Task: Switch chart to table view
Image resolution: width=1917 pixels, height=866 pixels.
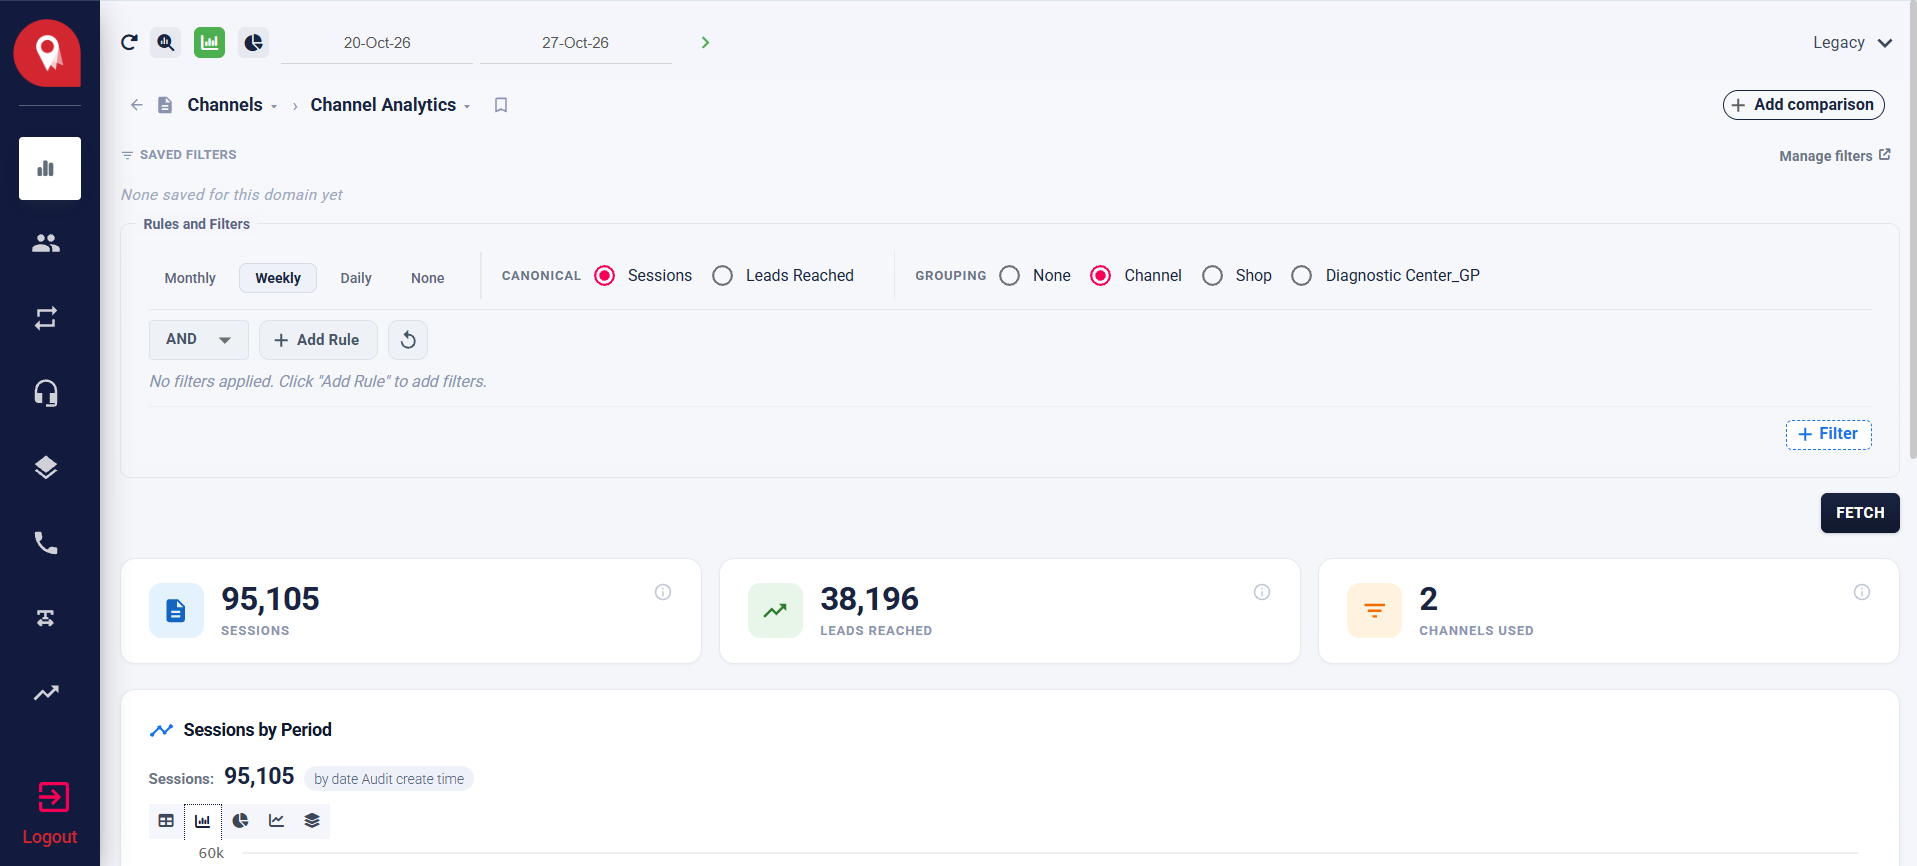Action: coord(166,821)
